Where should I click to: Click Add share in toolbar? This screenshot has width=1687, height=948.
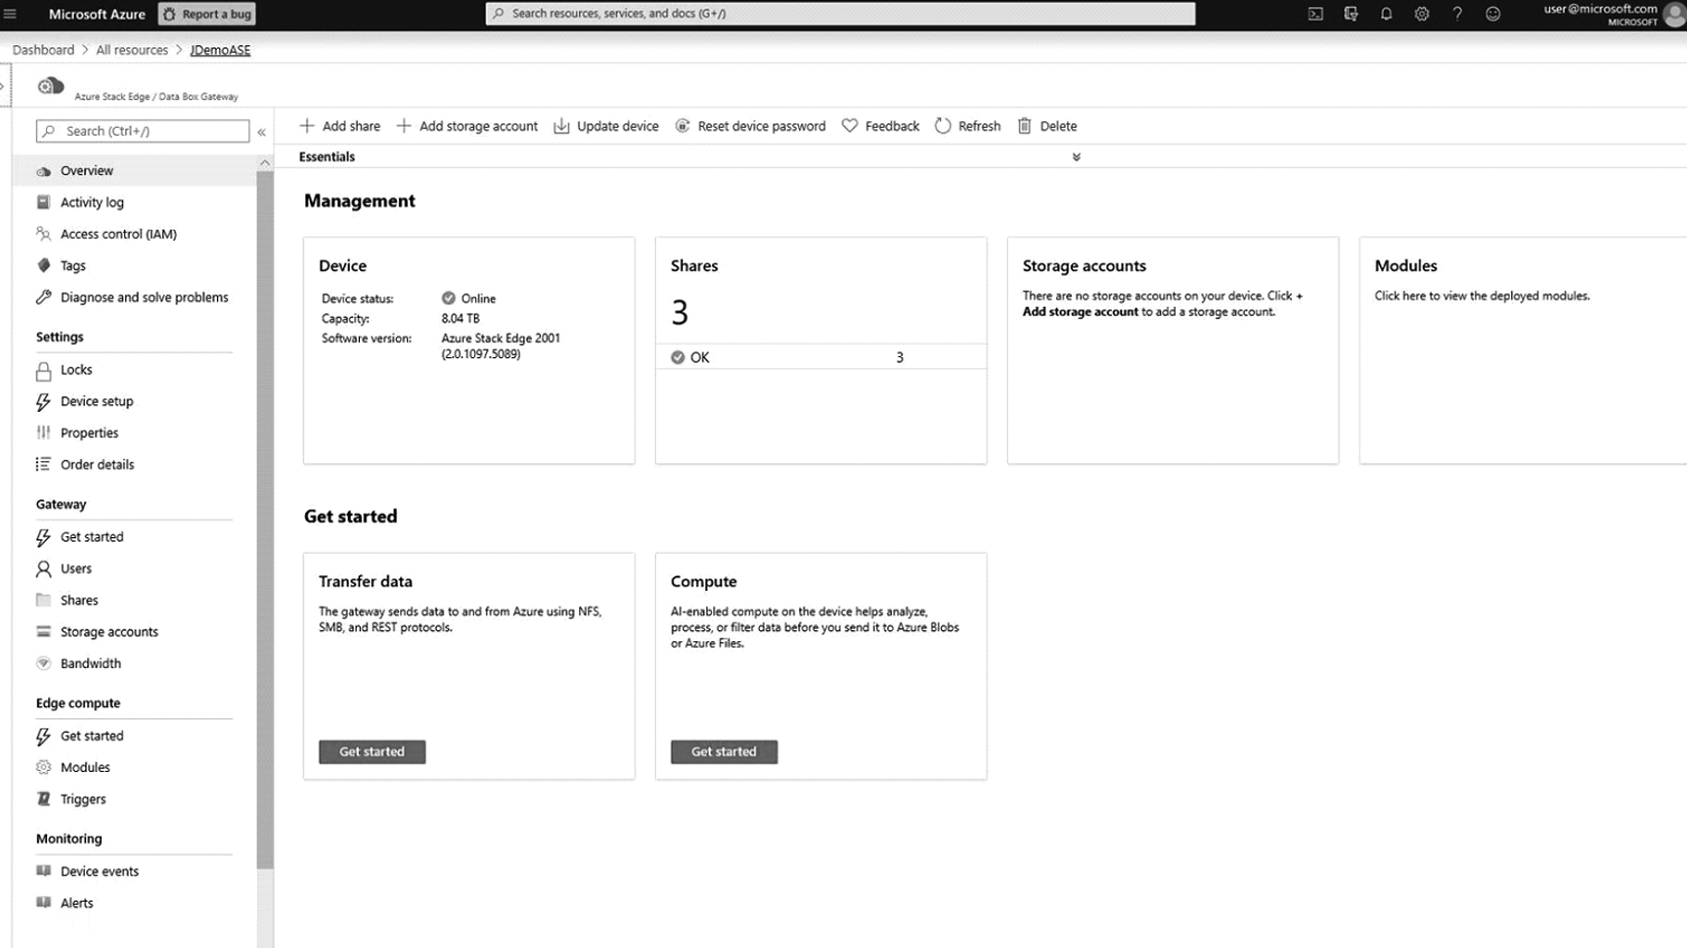(x=340, y=126)
